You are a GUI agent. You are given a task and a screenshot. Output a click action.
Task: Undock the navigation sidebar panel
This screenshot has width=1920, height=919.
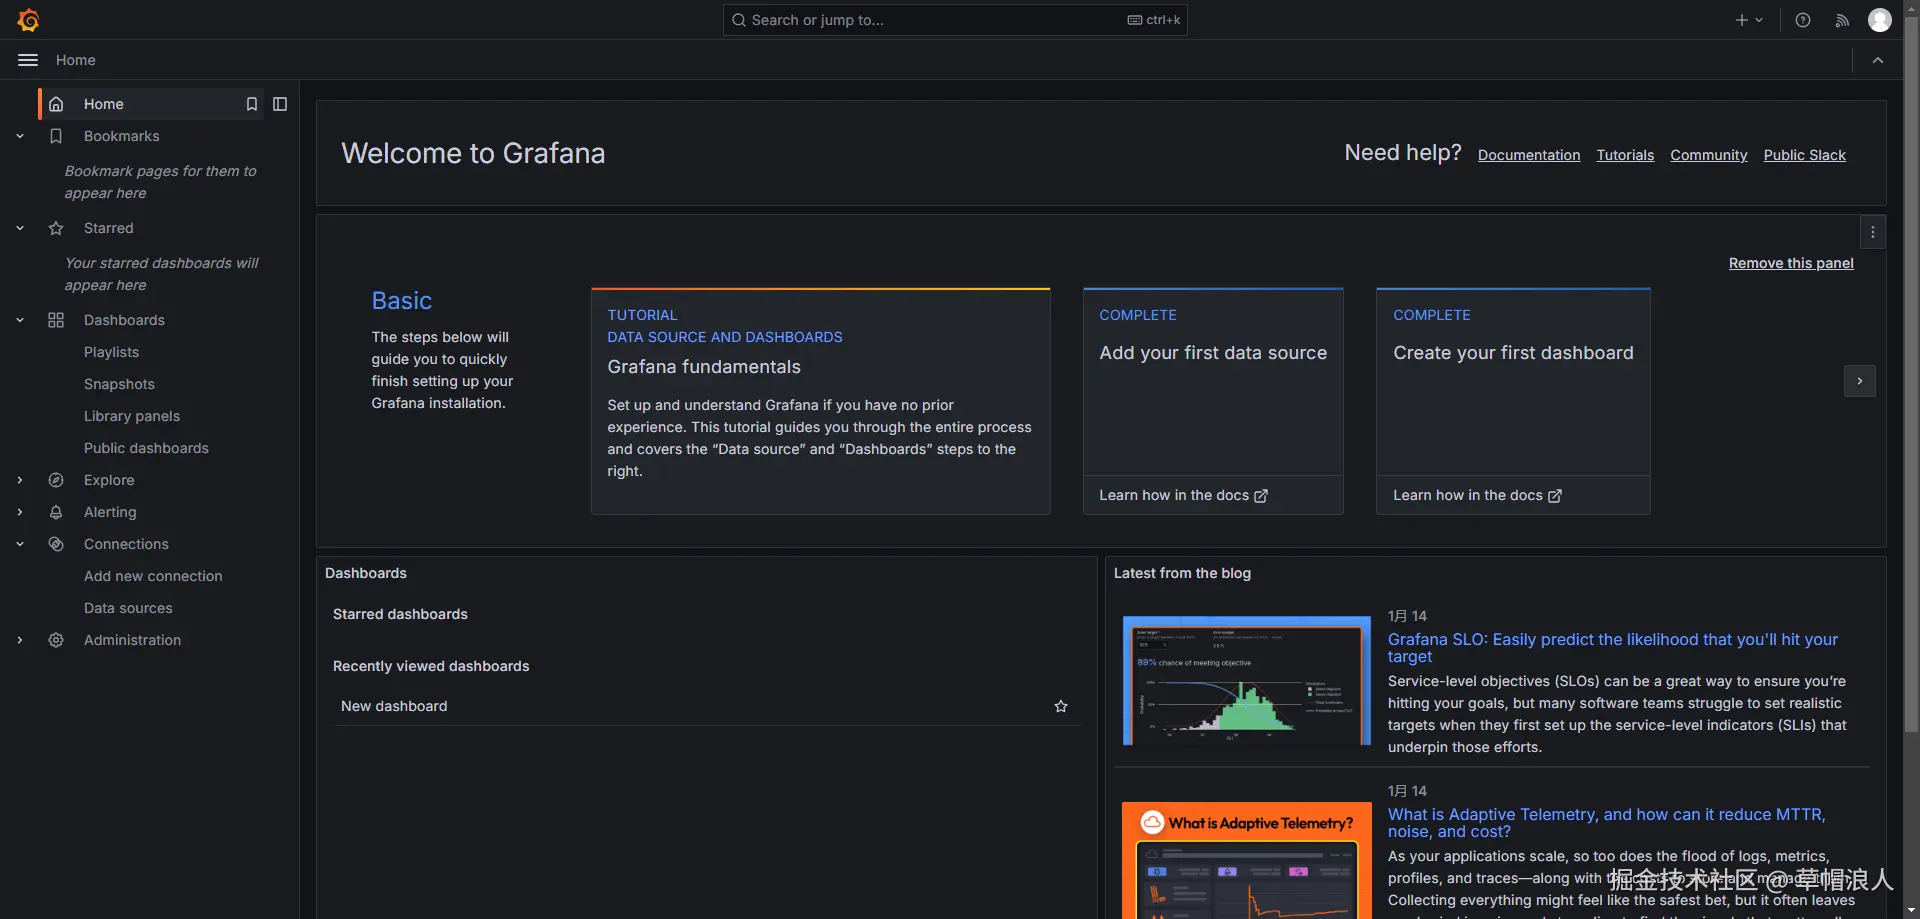(280, 104)
